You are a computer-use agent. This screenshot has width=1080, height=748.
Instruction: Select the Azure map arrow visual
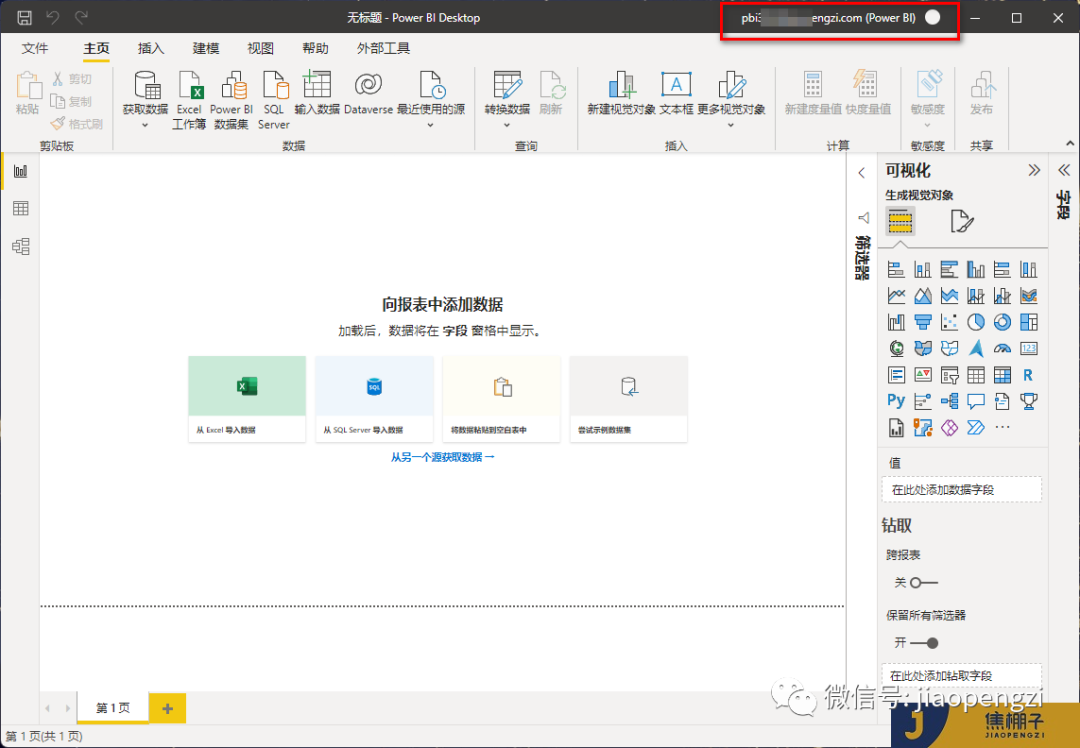click(x=976, y=349)
